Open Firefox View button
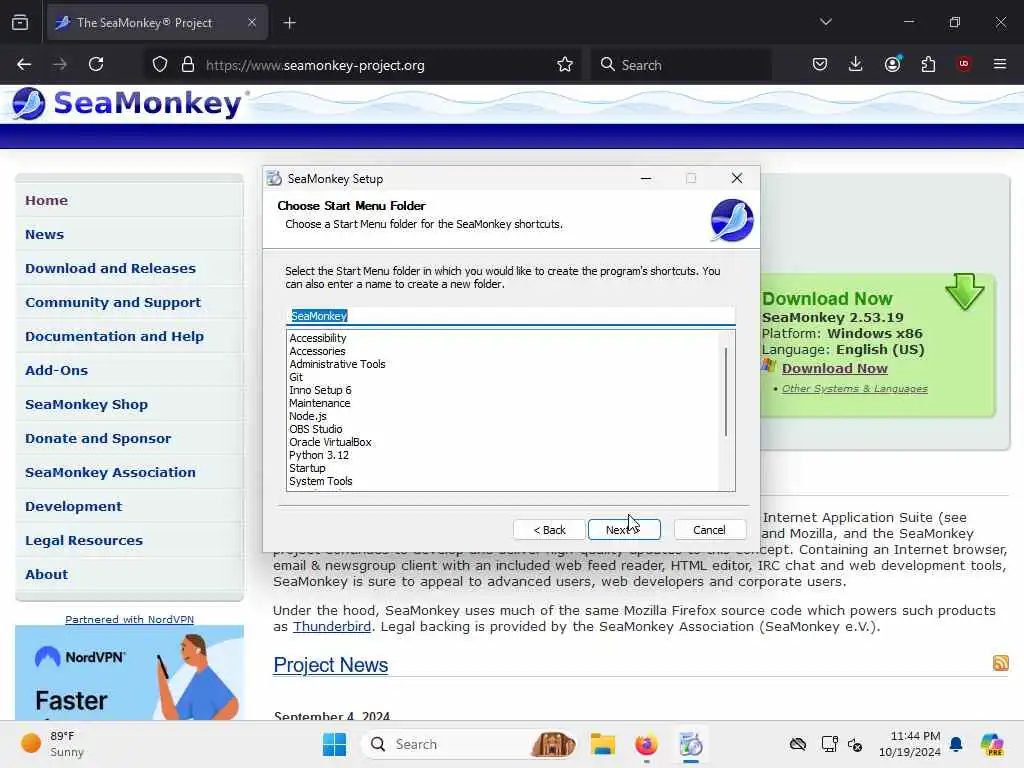The height and width of the screenshot is (768, 1024). point(20,23)
